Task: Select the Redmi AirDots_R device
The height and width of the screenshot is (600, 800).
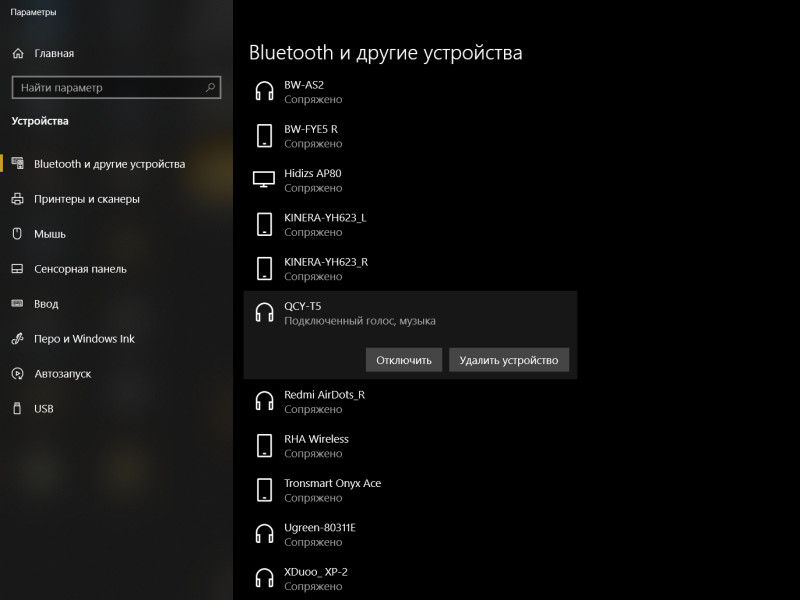Action: coord(411,402)
